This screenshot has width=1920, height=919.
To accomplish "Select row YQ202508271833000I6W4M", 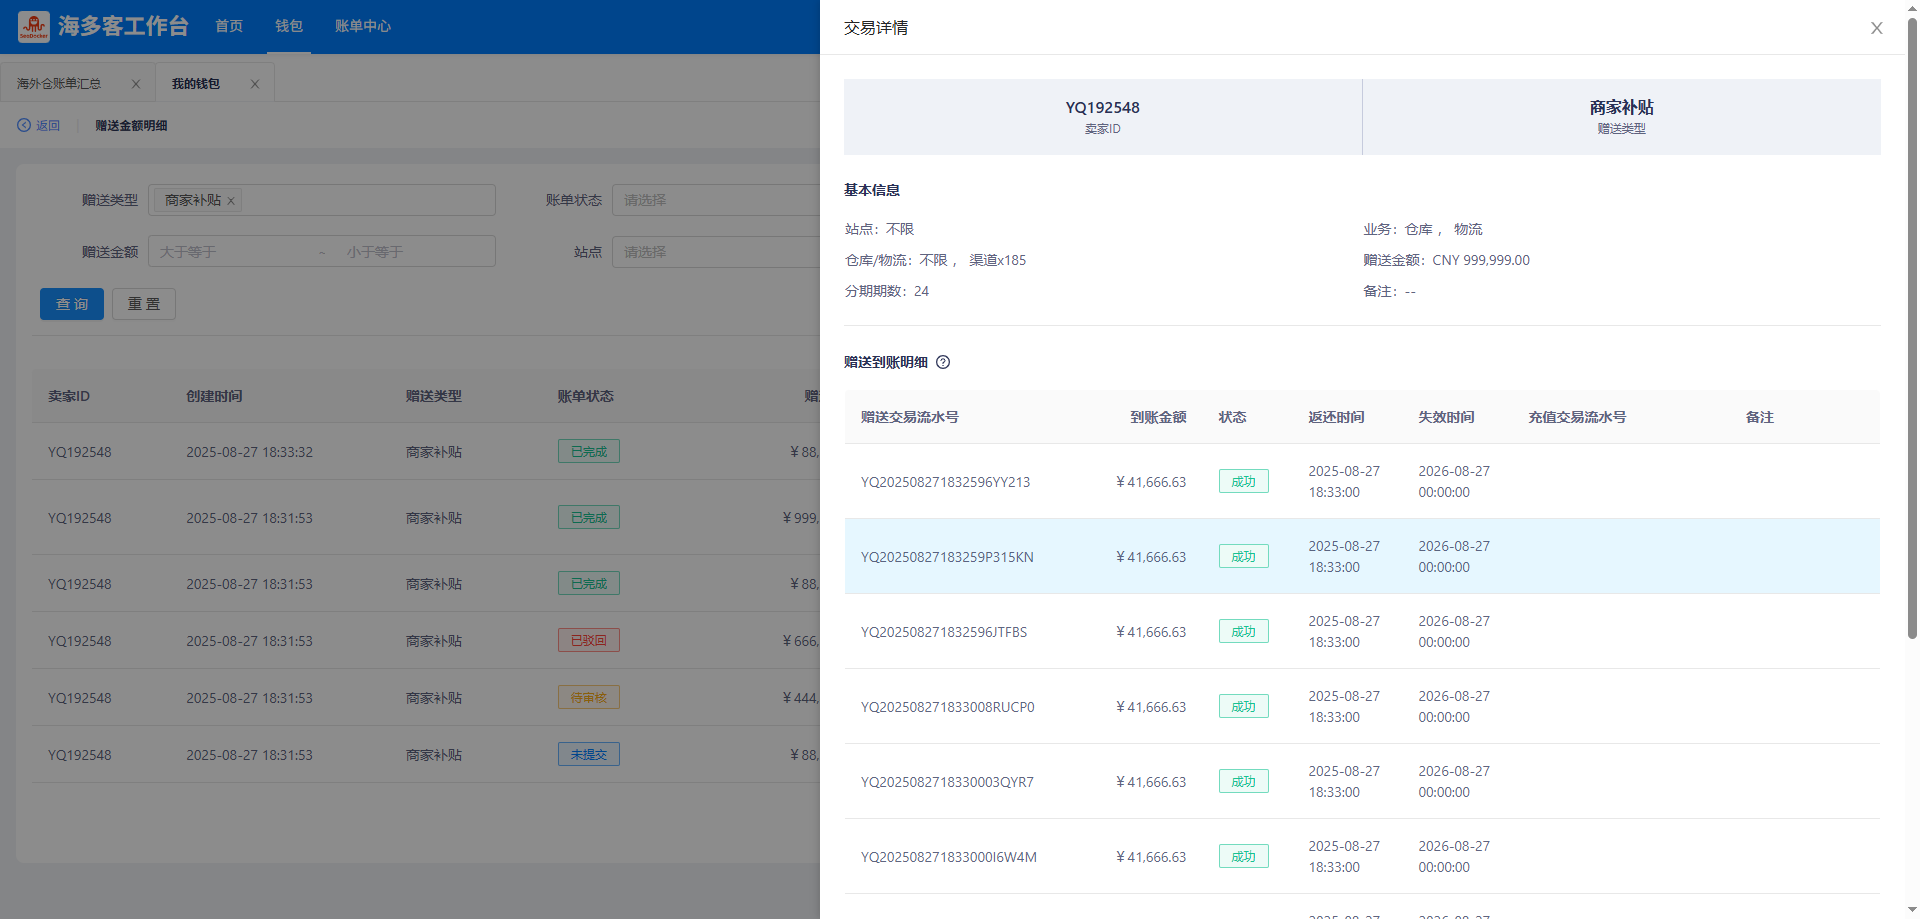I will coord(1362,856).
